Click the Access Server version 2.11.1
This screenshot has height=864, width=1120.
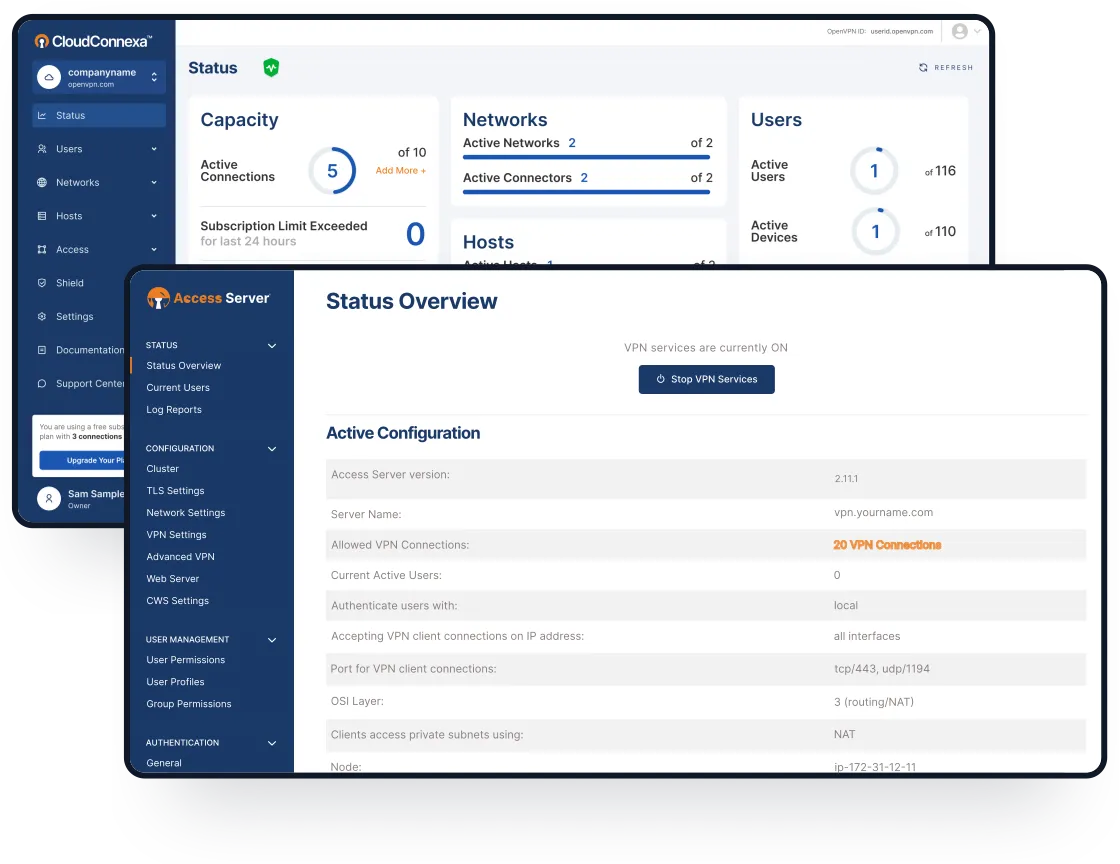click(846, 478)
